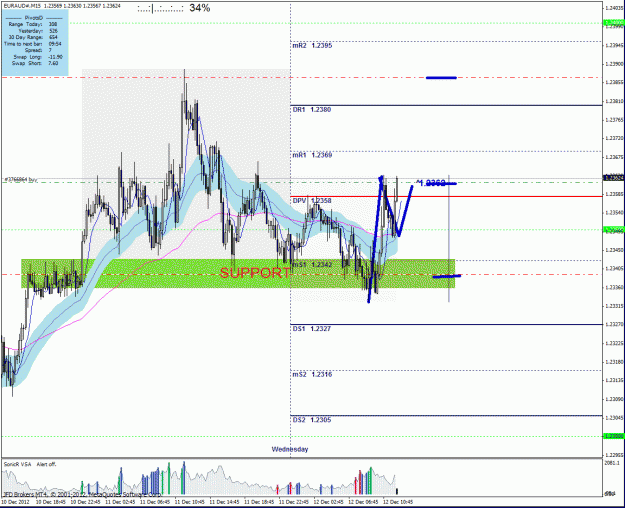Click the 11 Dec 14:45 time label
Image resolution: width=625 pixels, height=508 pixels.
224,502
